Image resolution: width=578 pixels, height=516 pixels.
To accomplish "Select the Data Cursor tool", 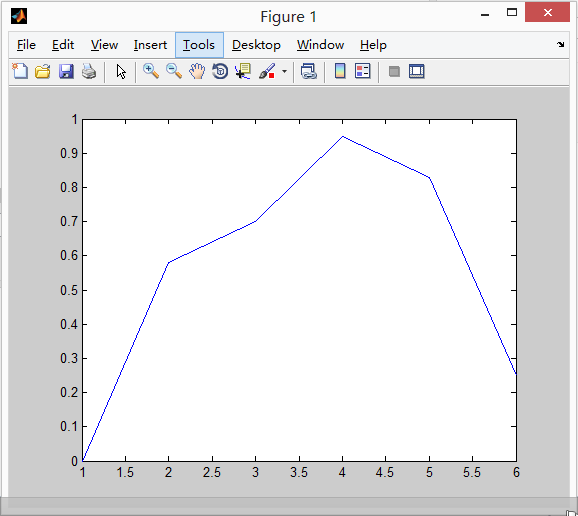I will point(243,71).
